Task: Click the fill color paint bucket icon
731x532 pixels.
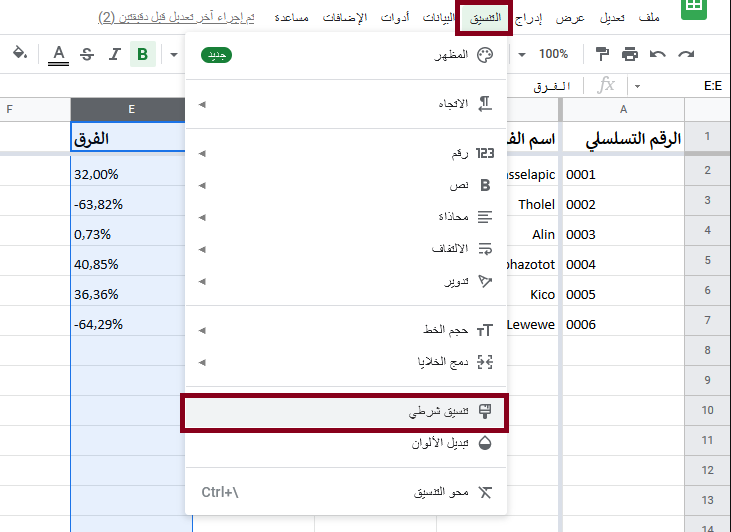Action: 20,53
